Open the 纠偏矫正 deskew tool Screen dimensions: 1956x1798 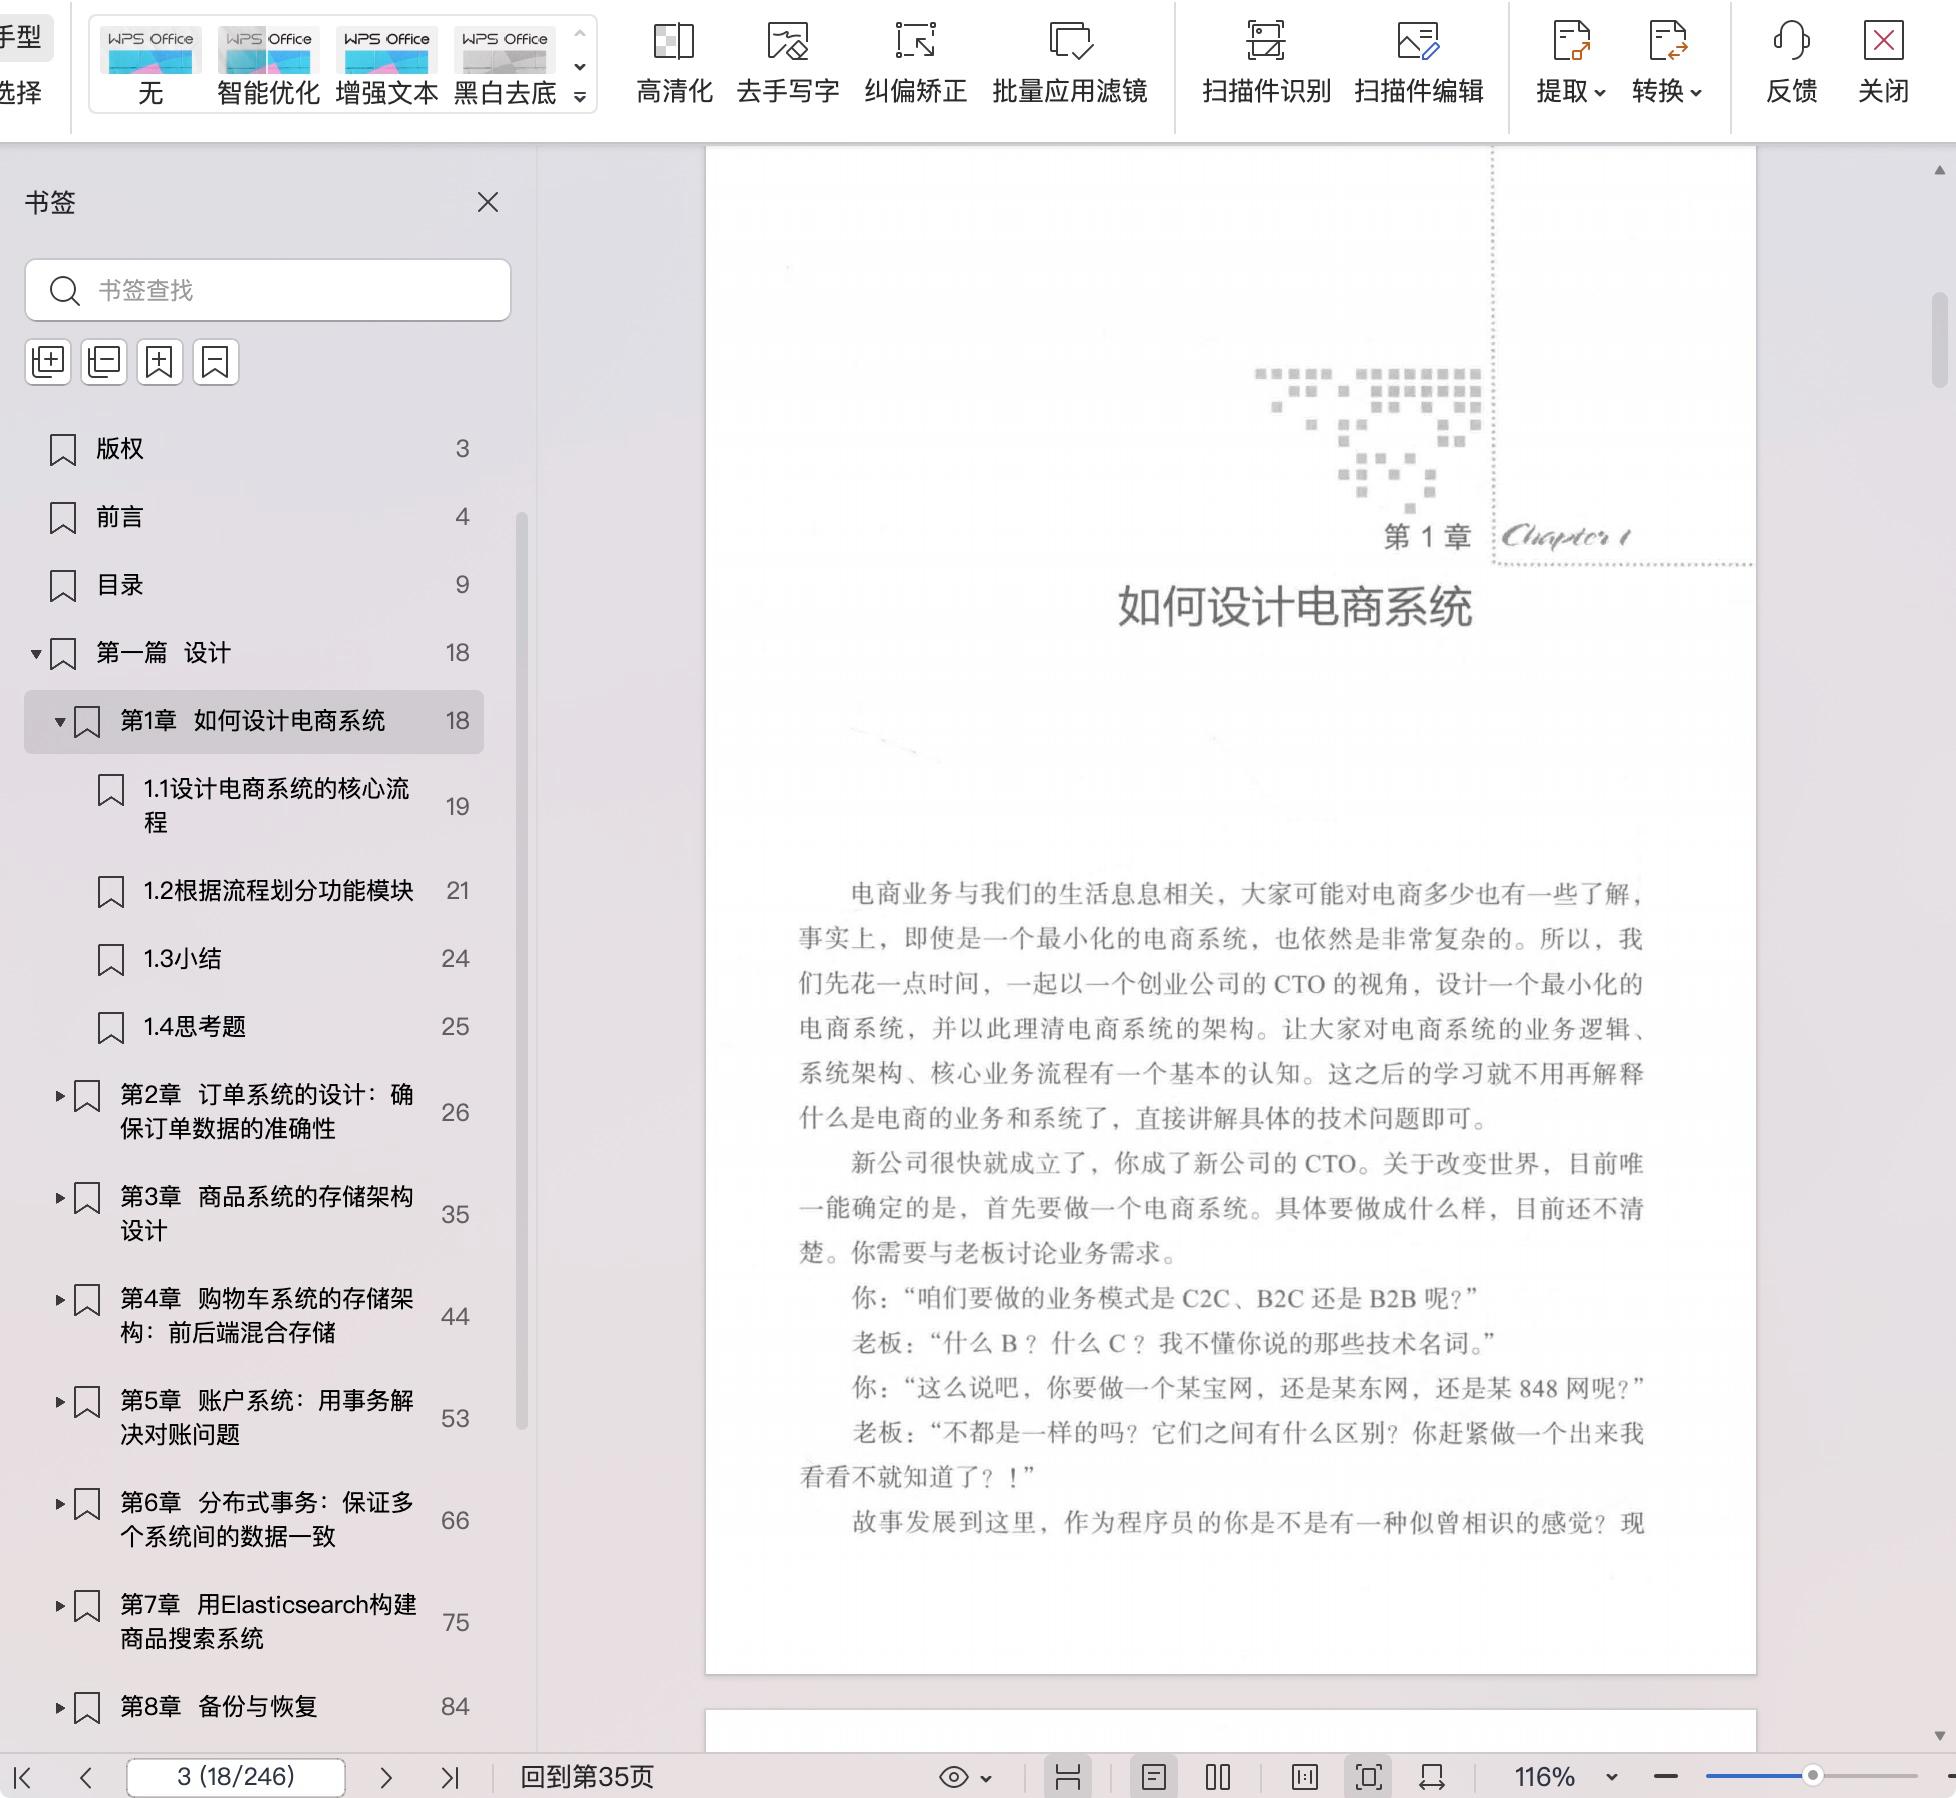[915, 63]
